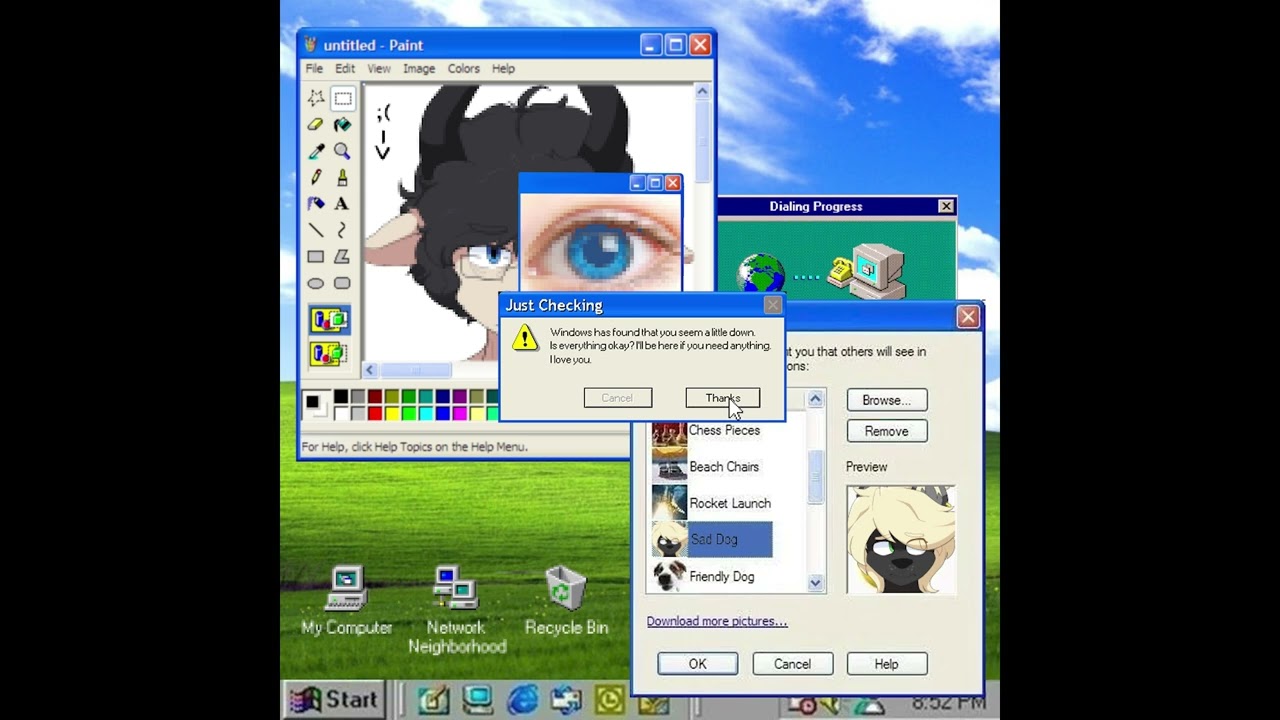Click the picture list scroll down arrow
1280x720 pixels.
click(x=815, y=583)
